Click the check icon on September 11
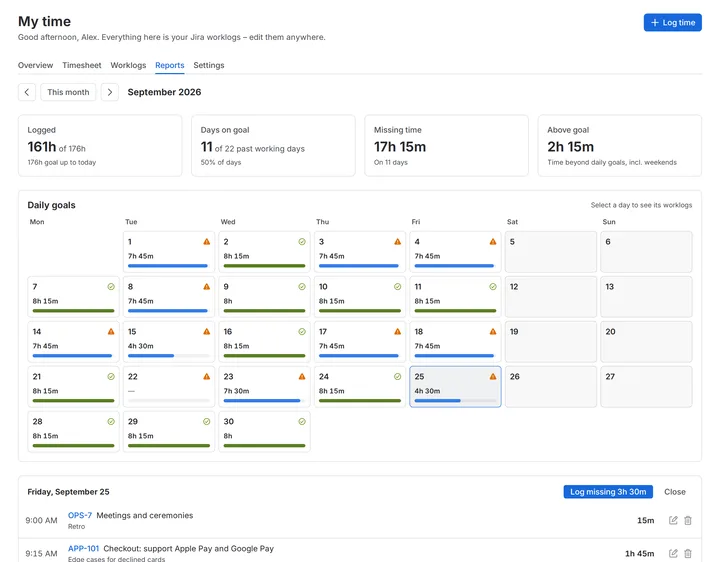The height and width of the screenshot is (562, 720). click(493, 287)
